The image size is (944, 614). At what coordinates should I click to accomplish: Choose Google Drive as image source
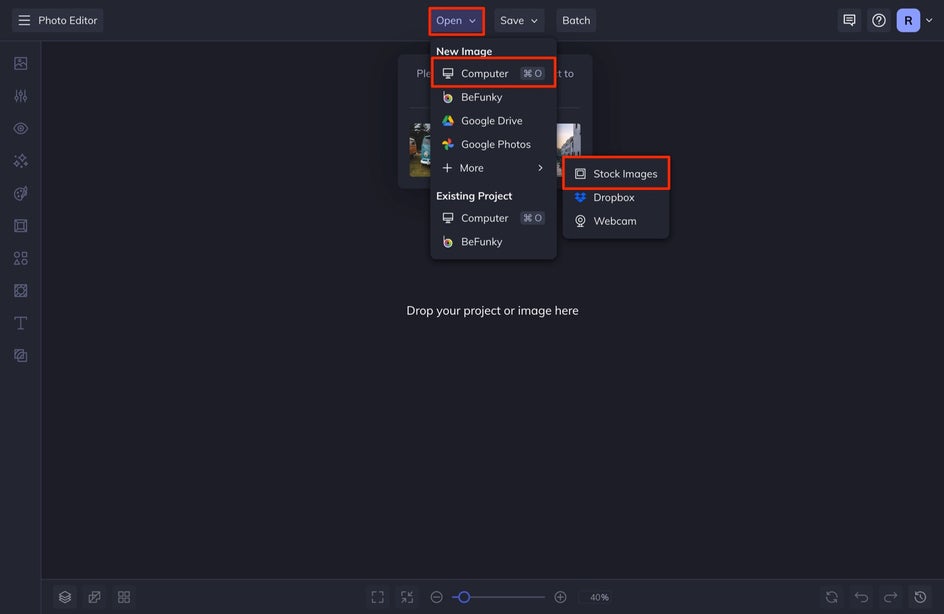point(493,120)
